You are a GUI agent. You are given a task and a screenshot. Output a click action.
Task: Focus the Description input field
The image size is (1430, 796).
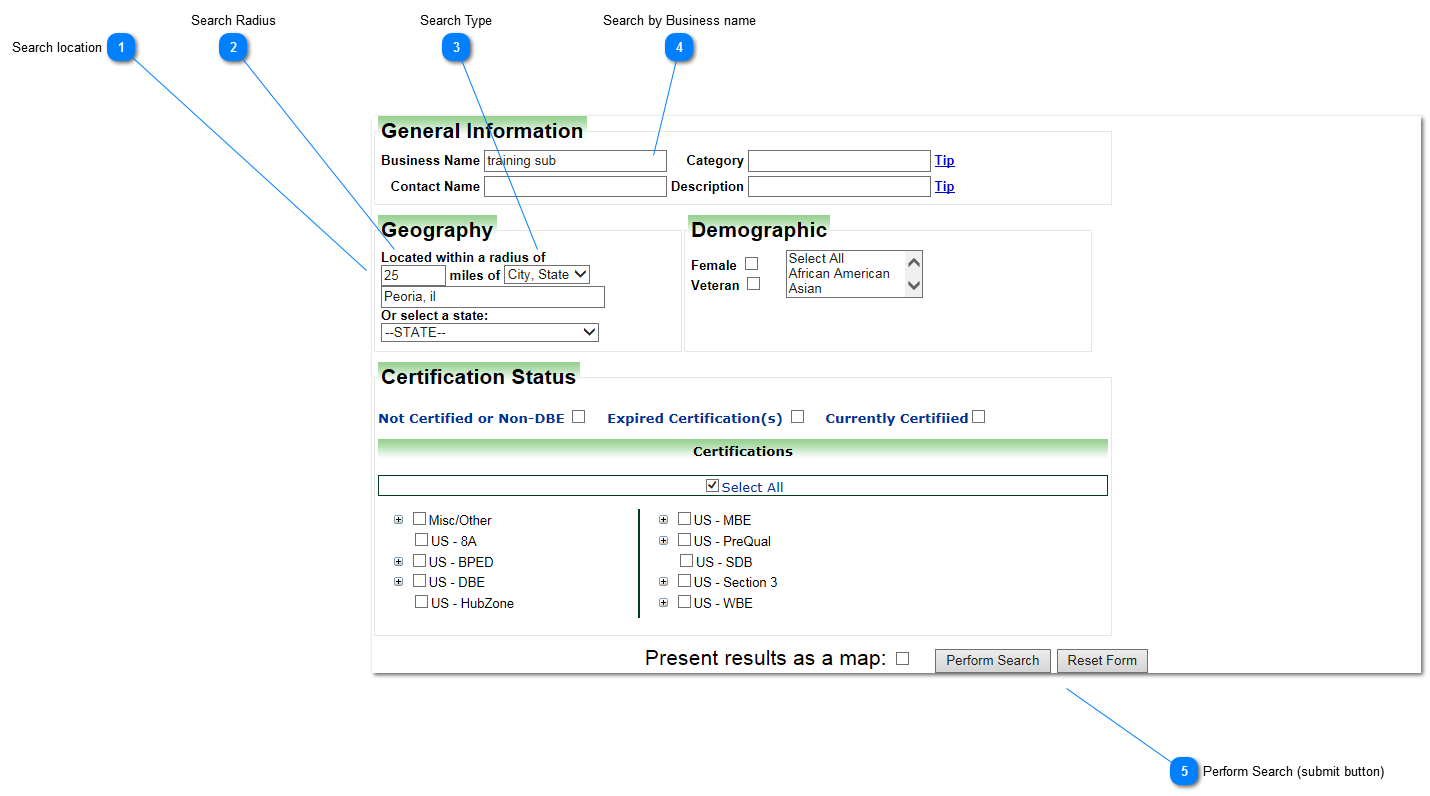(839, 186)
